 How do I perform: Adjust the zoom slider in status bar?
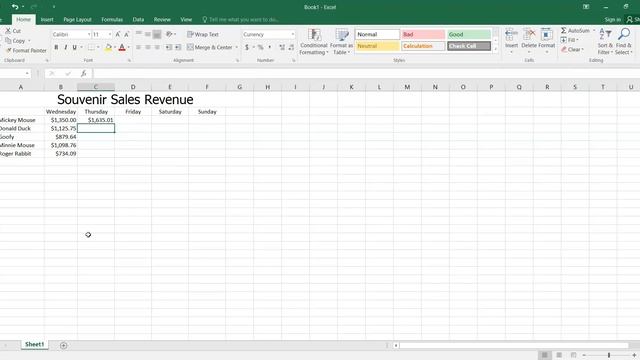(x=609, y=355)
